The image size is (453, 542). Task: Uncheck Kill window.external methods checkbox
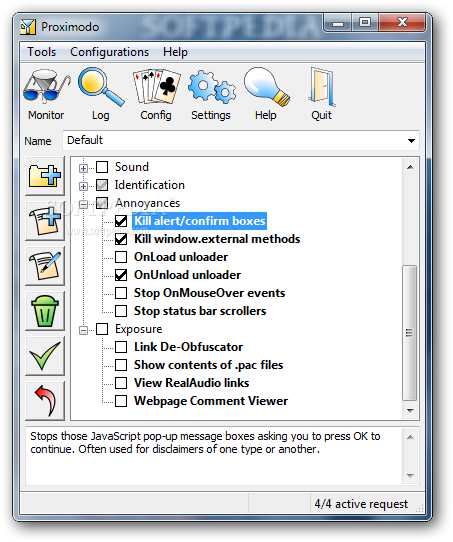tap(121, 239)
